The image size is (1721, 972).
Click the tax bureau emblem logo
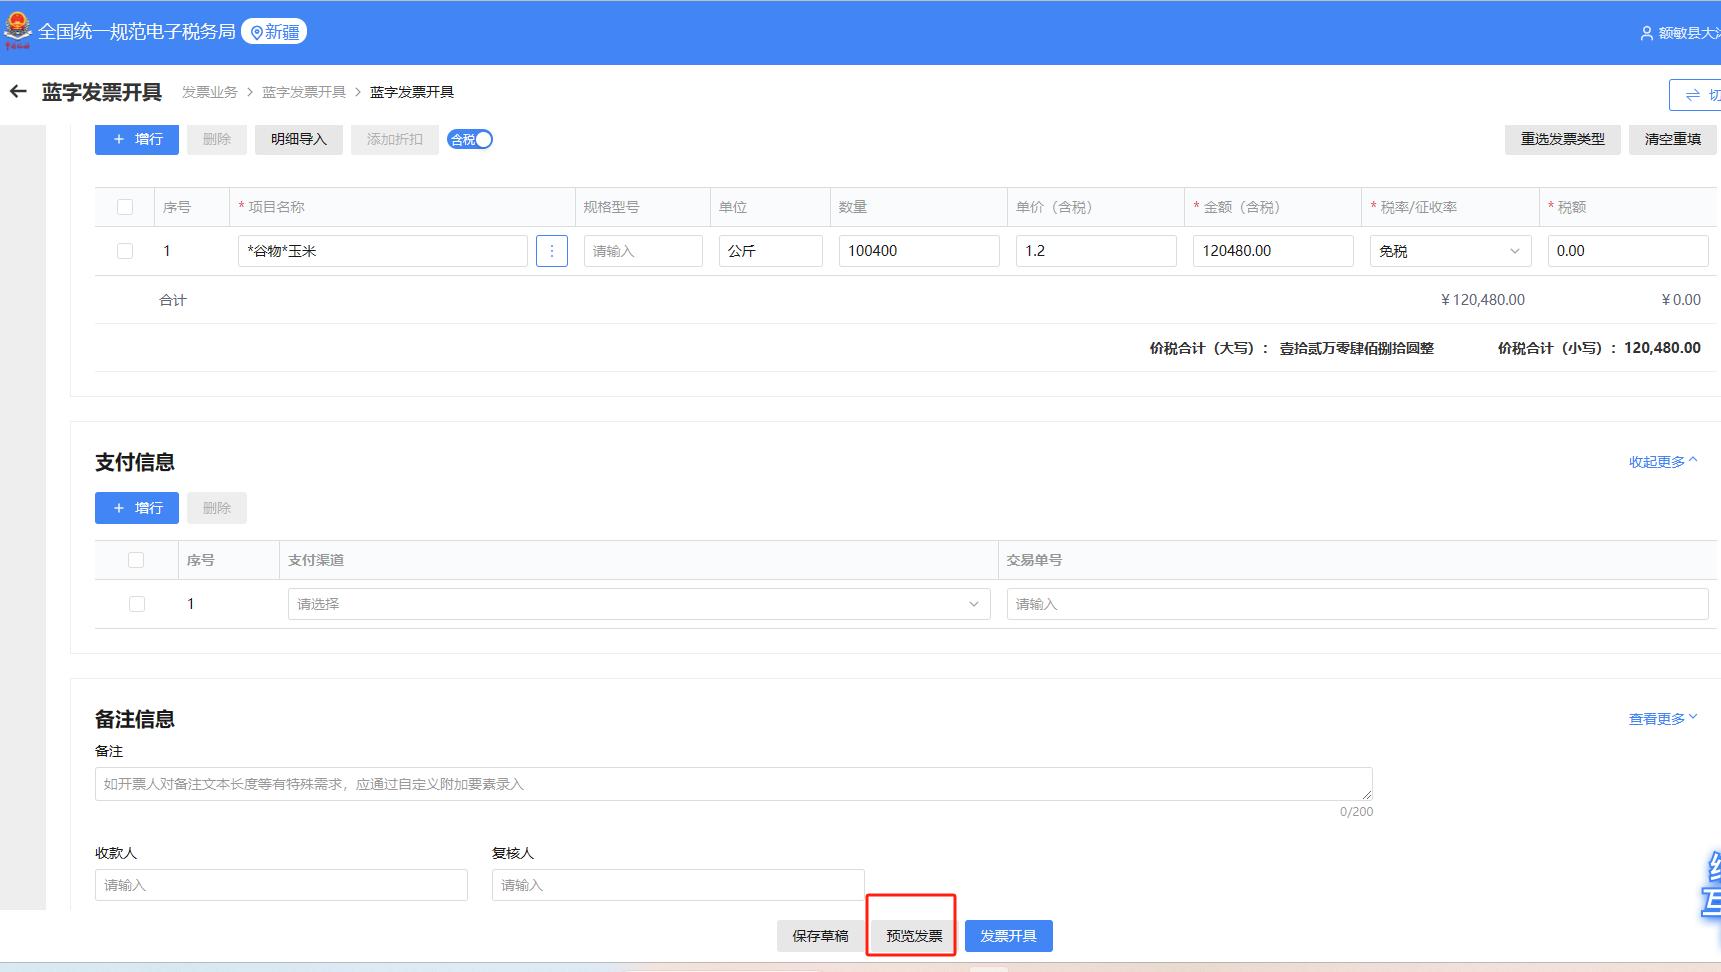tap(17, 31)
